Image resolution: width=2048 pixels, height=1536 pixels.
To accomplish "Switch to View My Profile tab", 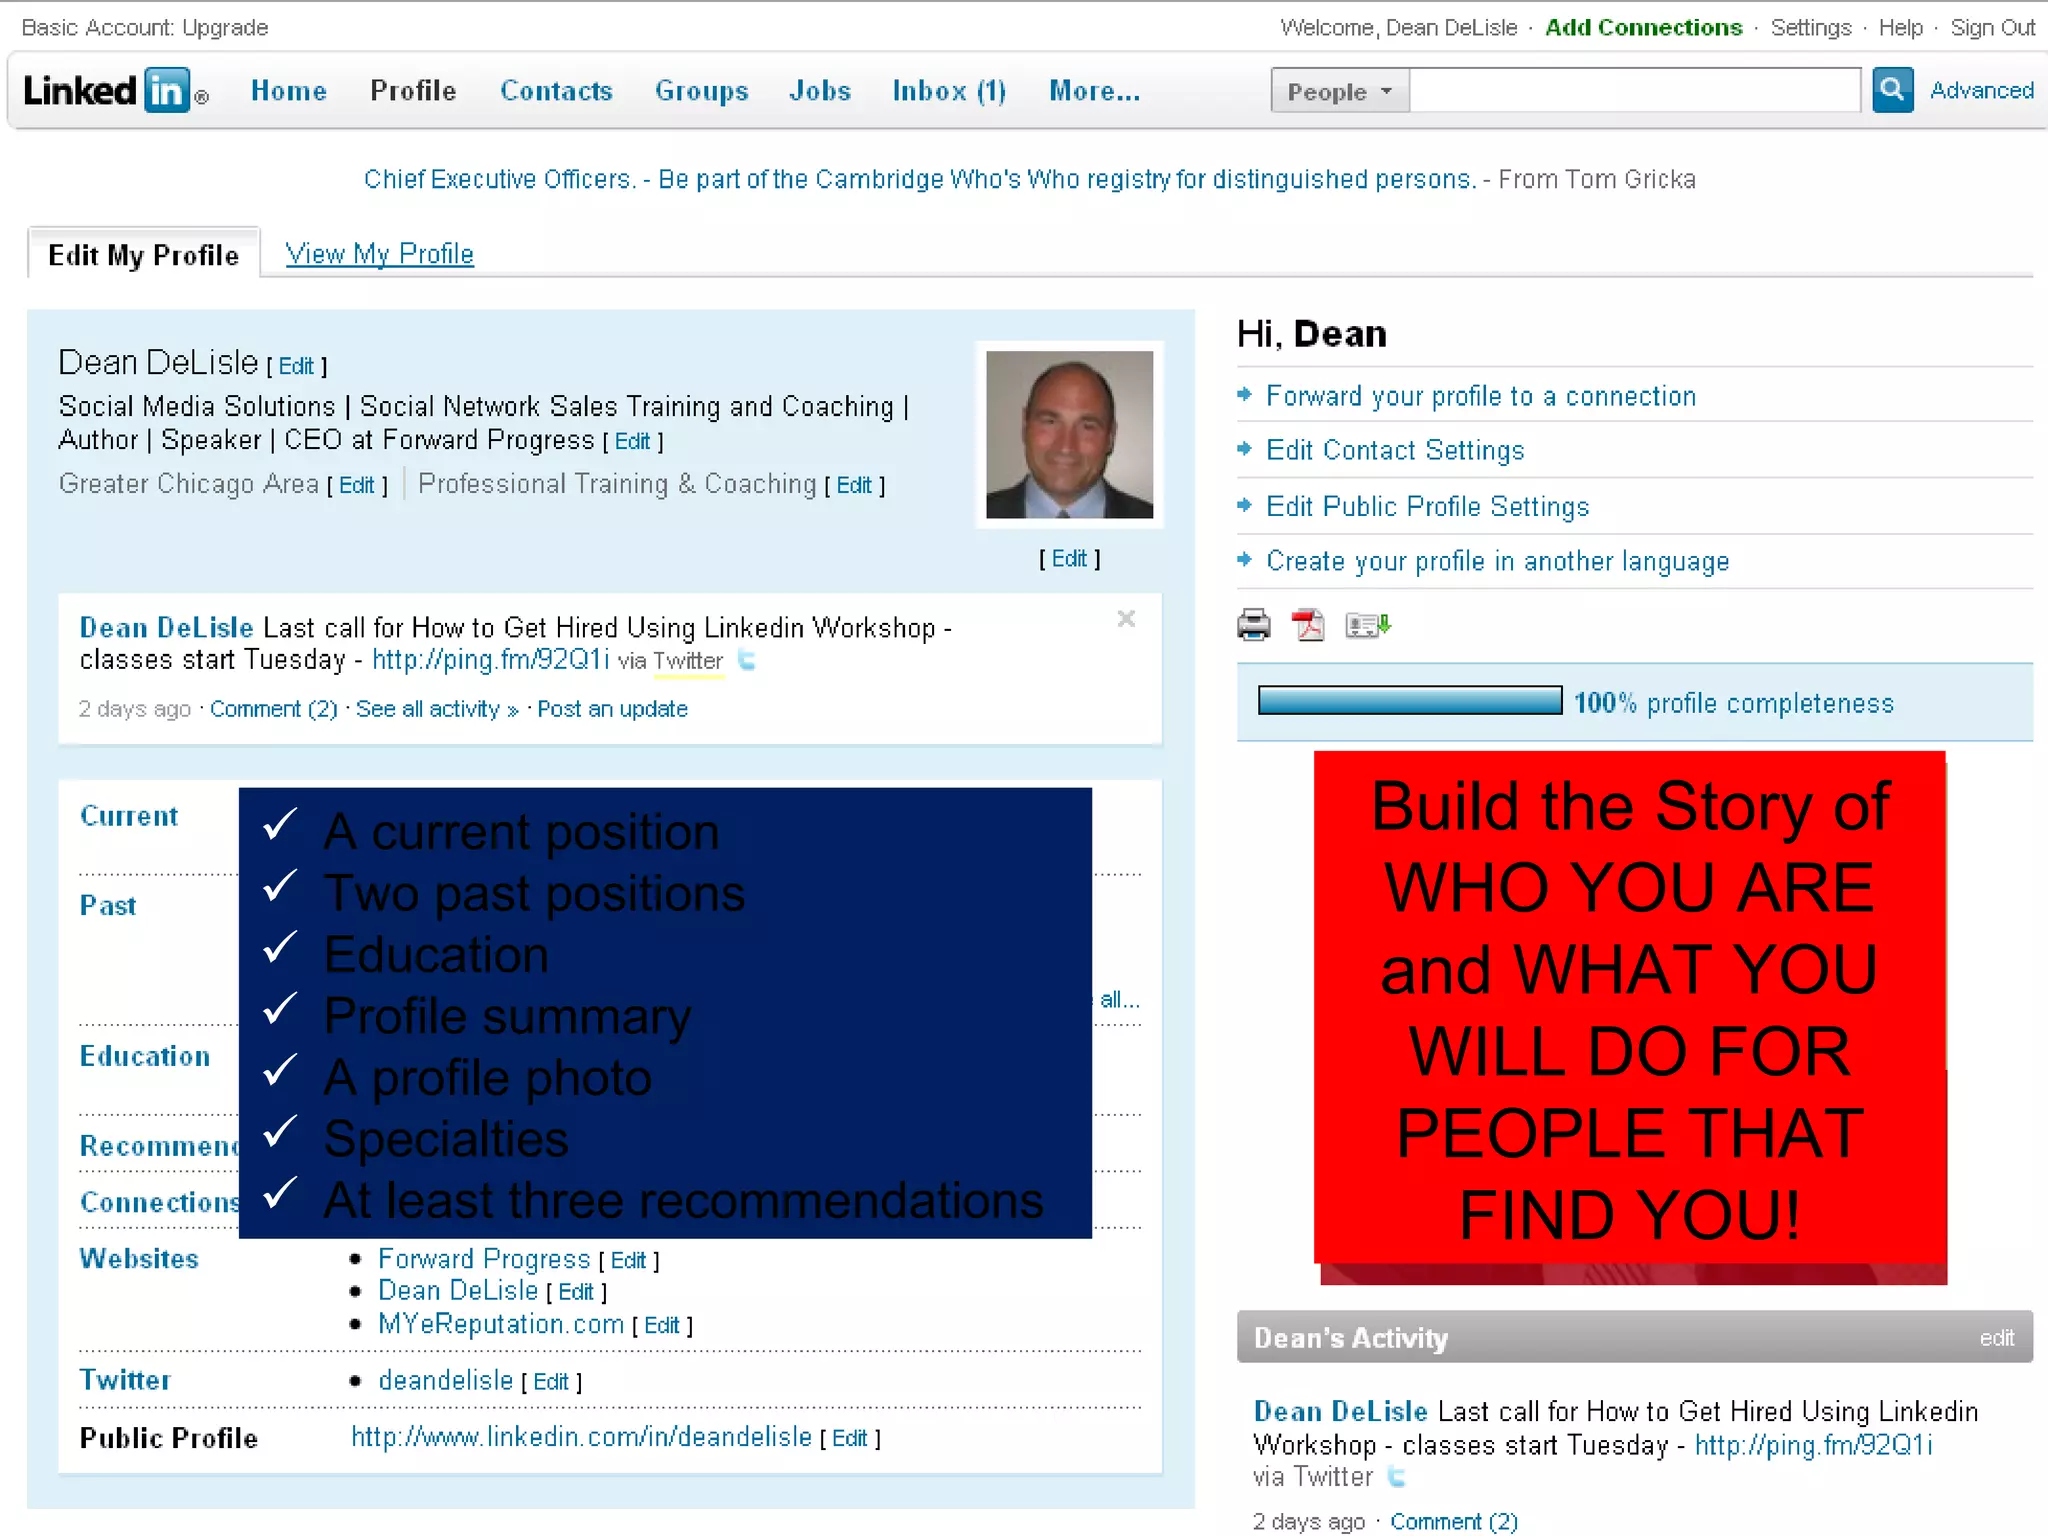I will pyautogui.click(x=379, y=254).
